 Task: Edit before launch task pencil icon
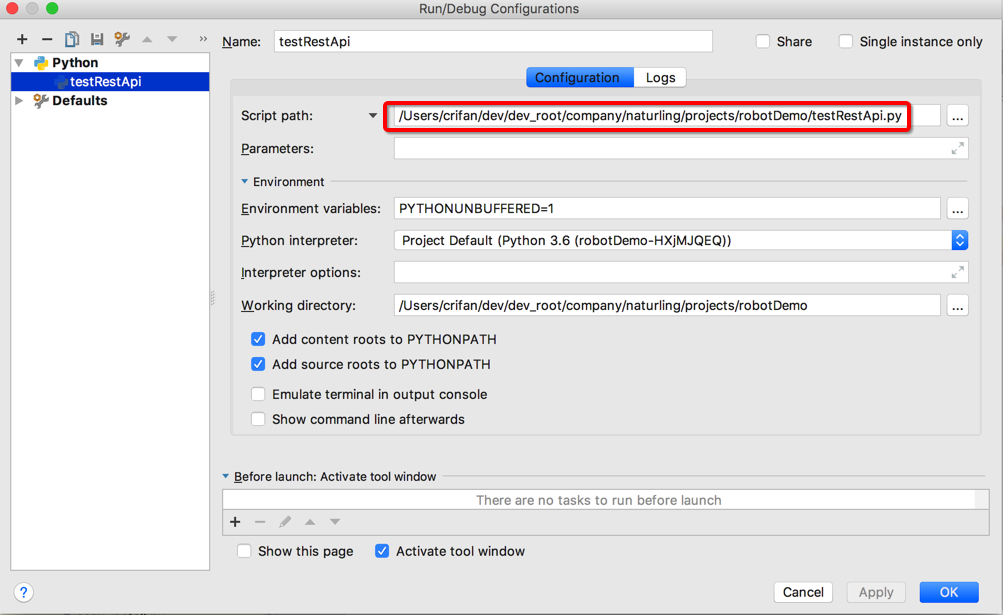click(x=285, y=522)
